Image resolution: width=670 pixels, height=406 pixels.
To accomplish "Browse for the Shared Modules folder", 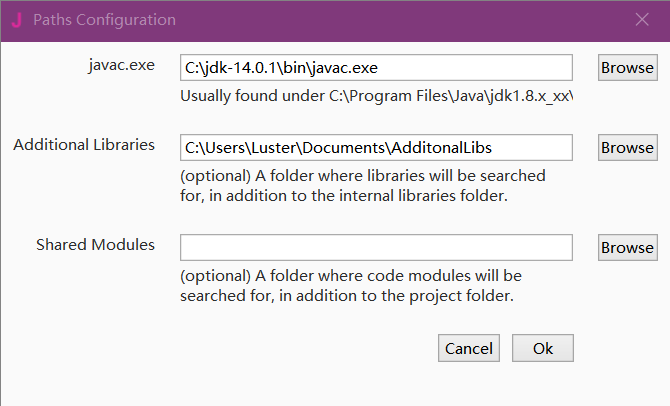I will (627, 248).
